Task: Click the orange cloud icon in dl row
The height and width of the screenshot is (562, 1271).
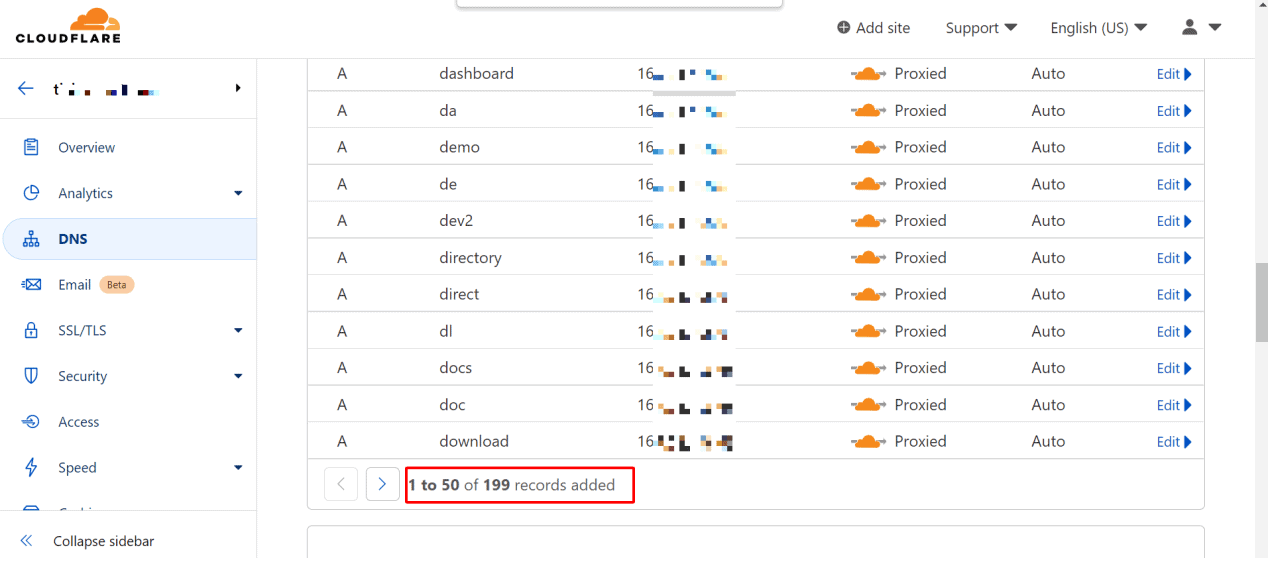Action: click(x=868, y=332)
